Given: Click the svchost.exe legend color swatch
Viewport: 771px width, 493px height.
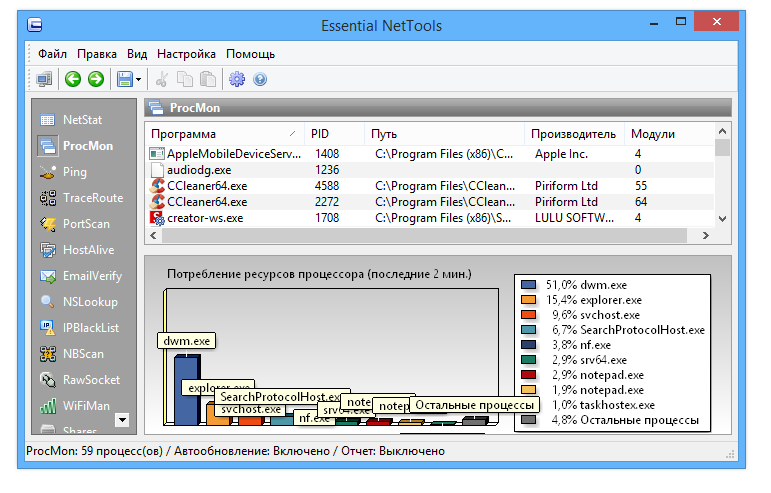Looking at the screenshot, I should pos(528,315).
